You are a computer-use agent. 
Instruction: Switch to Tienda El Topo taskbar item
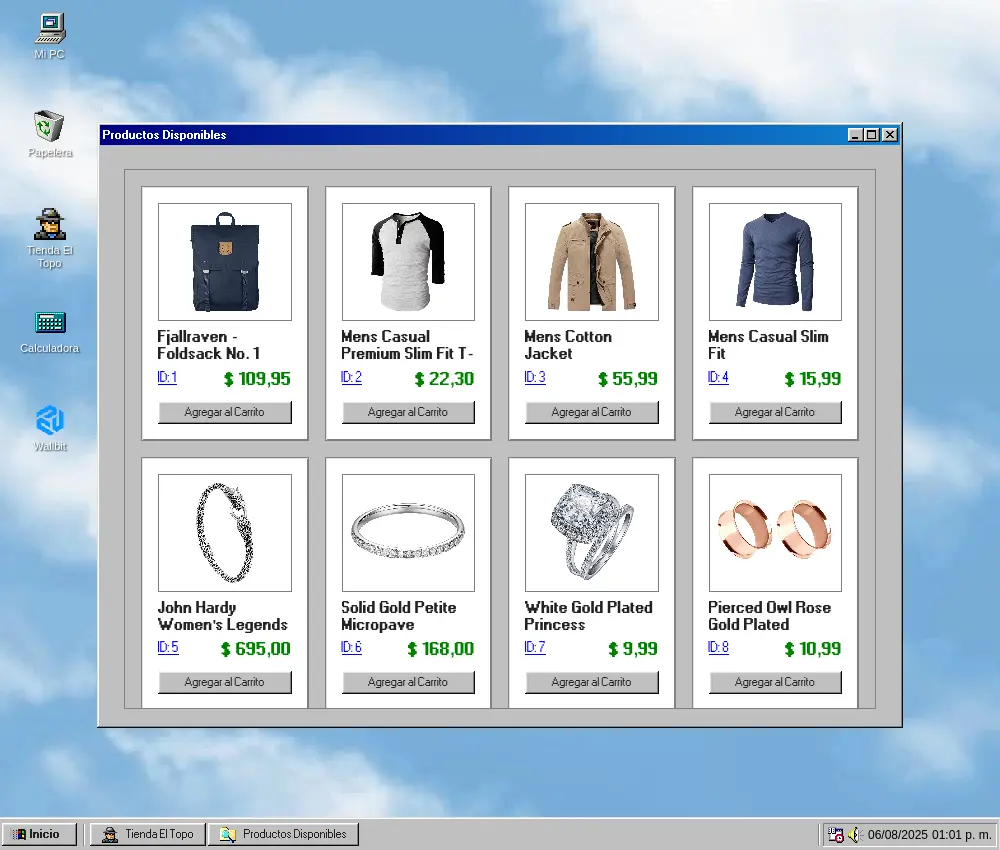[148, 834]
